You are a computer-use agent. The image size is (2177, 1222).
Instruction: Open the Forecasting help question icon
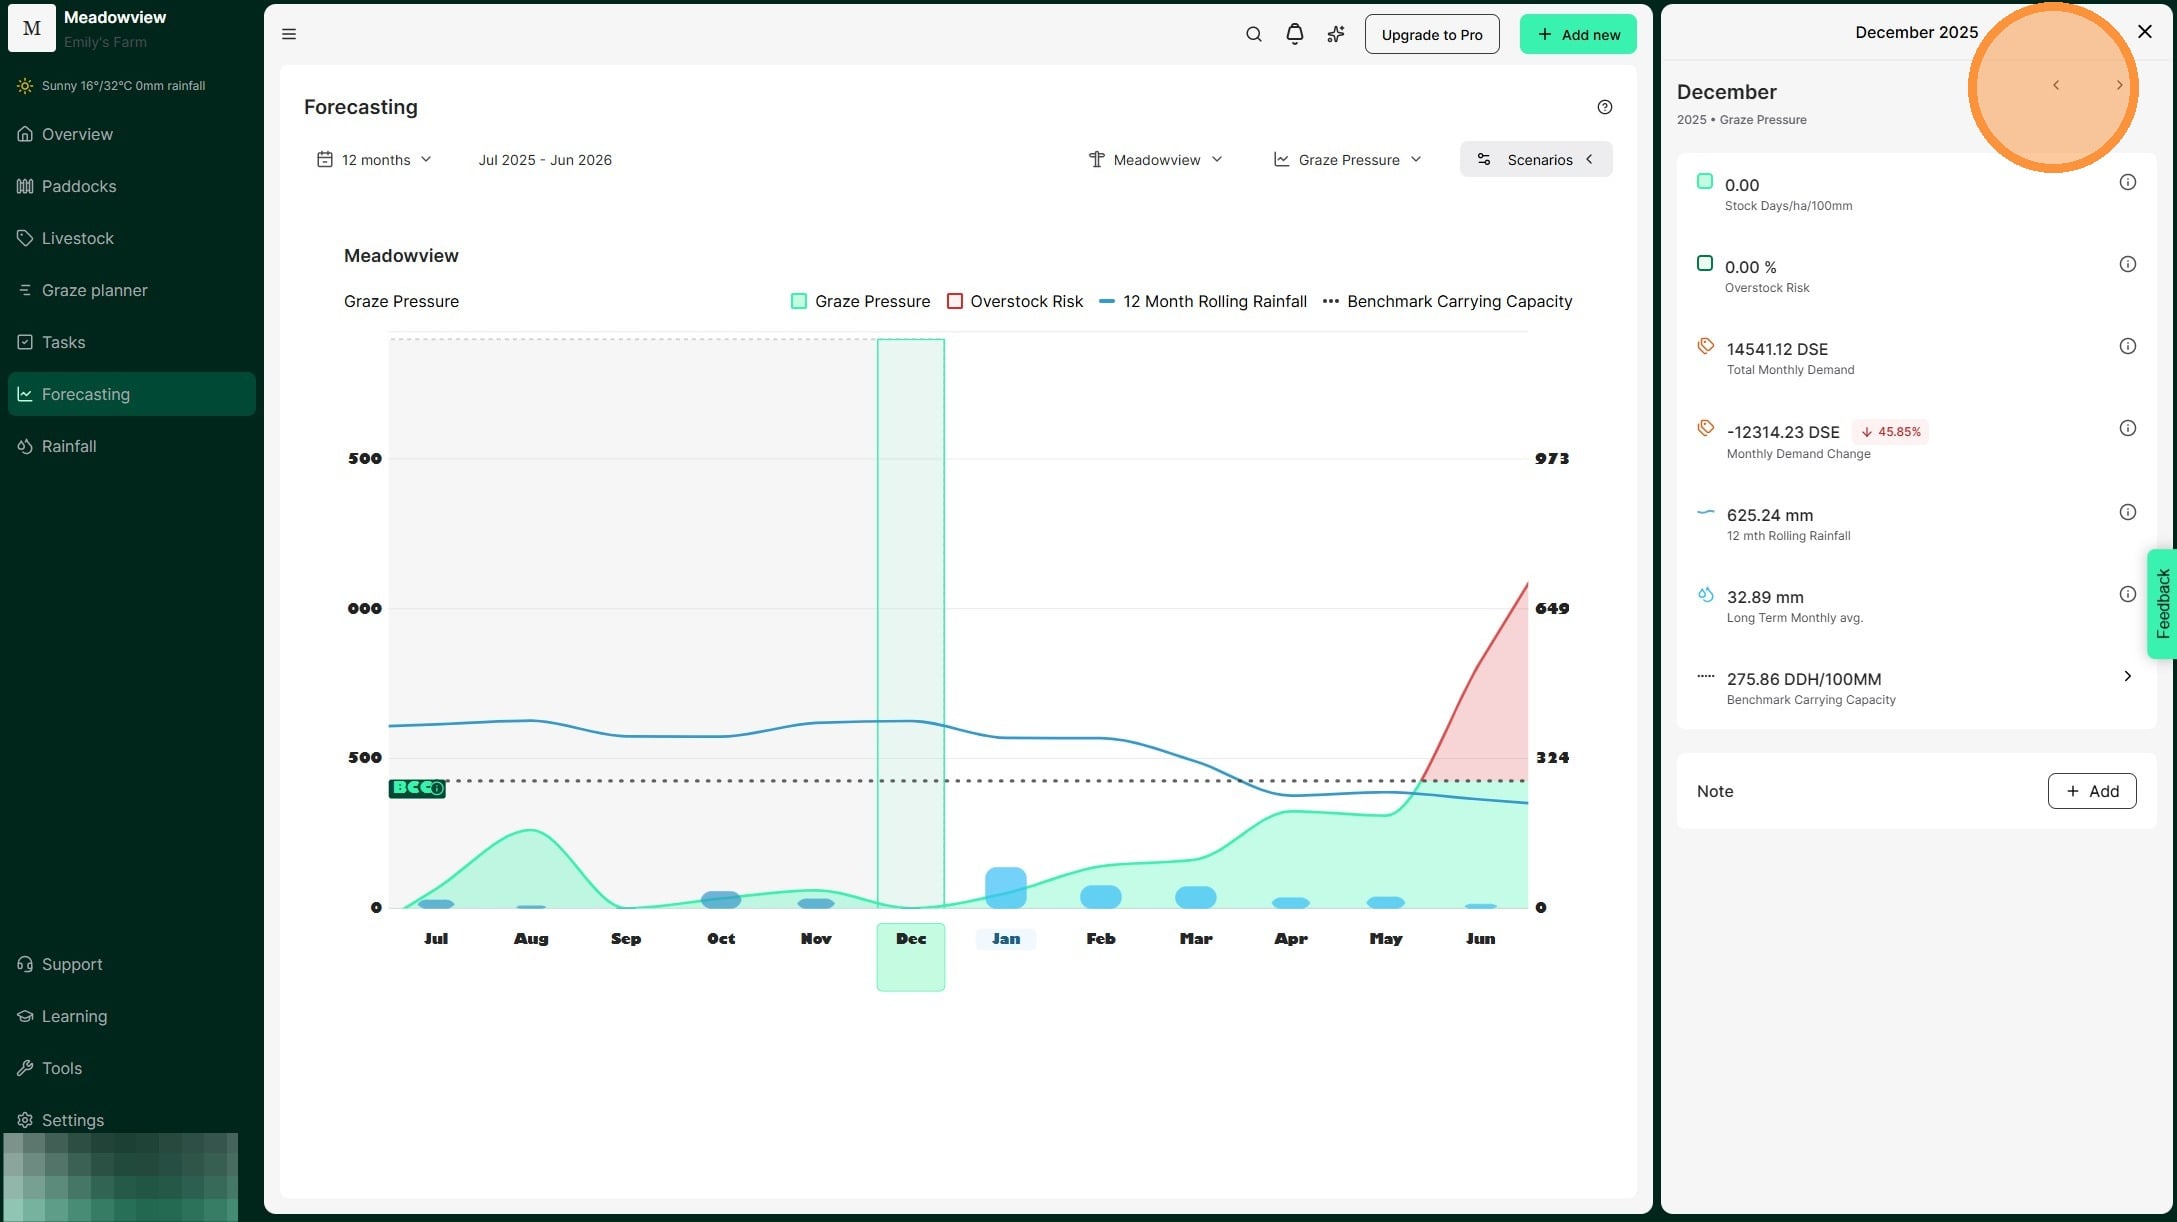[x=1604, y=107]
